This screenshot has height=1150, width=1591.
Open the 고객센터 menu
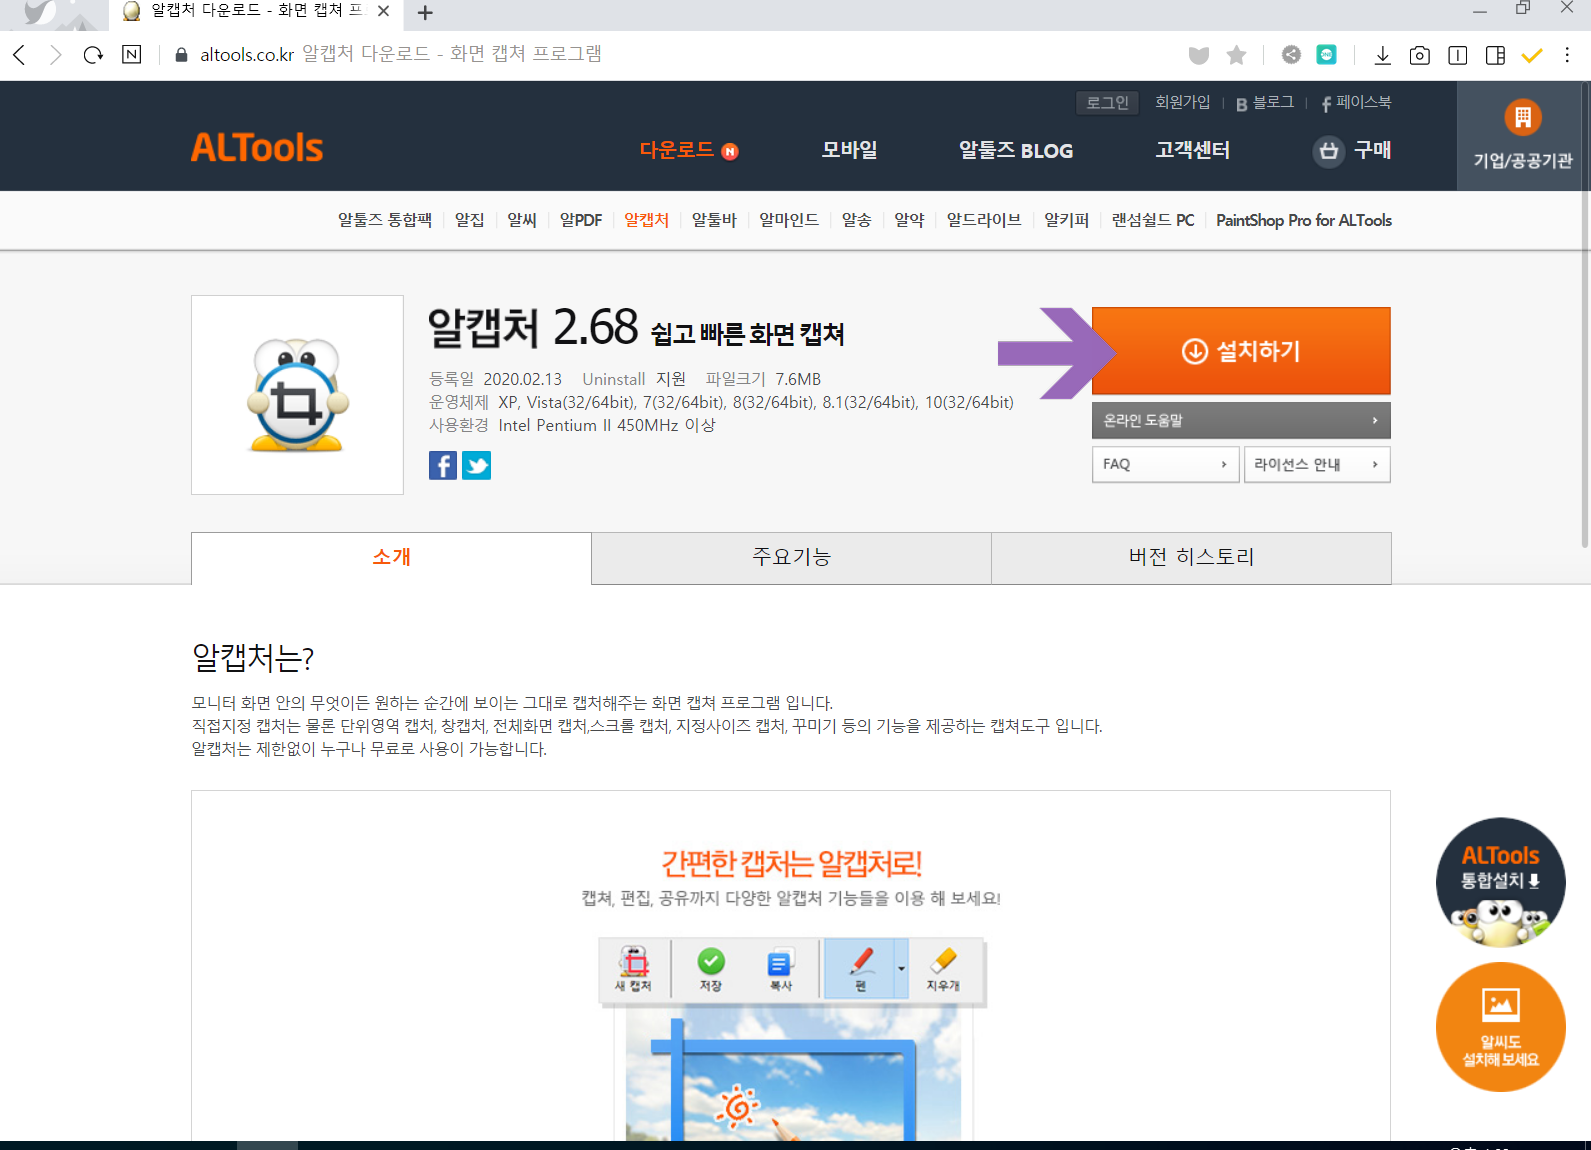[x=1192, y=150]
